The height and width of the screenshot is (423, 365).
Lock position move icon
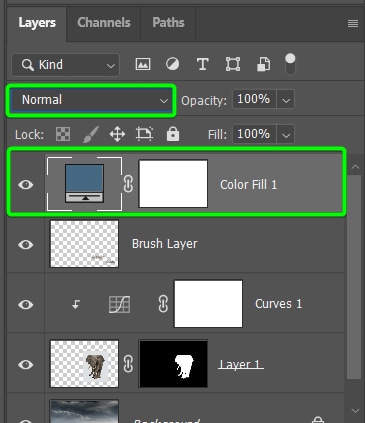(117, 134)
